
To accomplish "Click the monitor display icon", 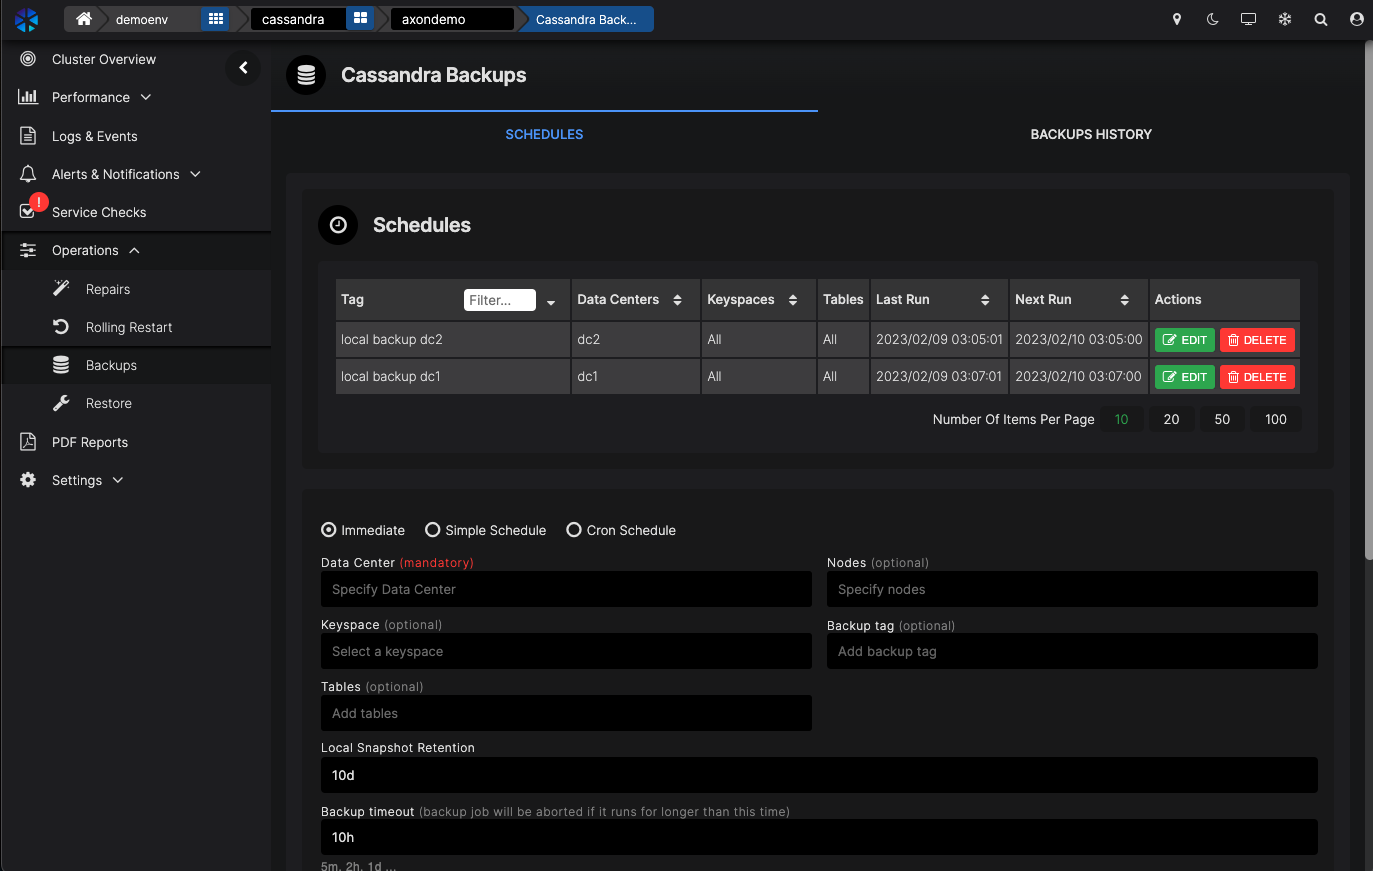I will (x=1248, y=19).
